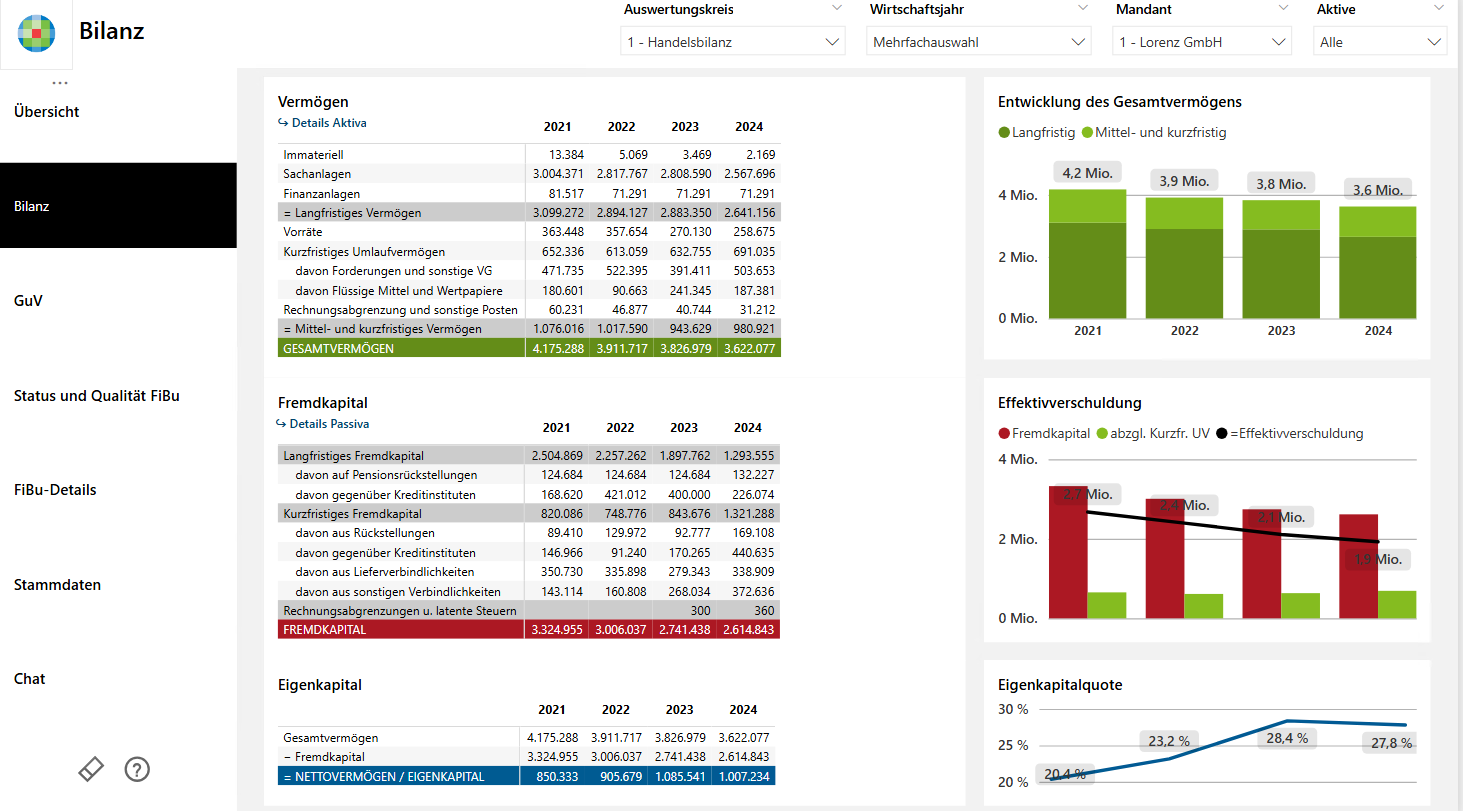Clear filters with the eraser icon
Viewport: 1463px width, 811px height.
91,769
